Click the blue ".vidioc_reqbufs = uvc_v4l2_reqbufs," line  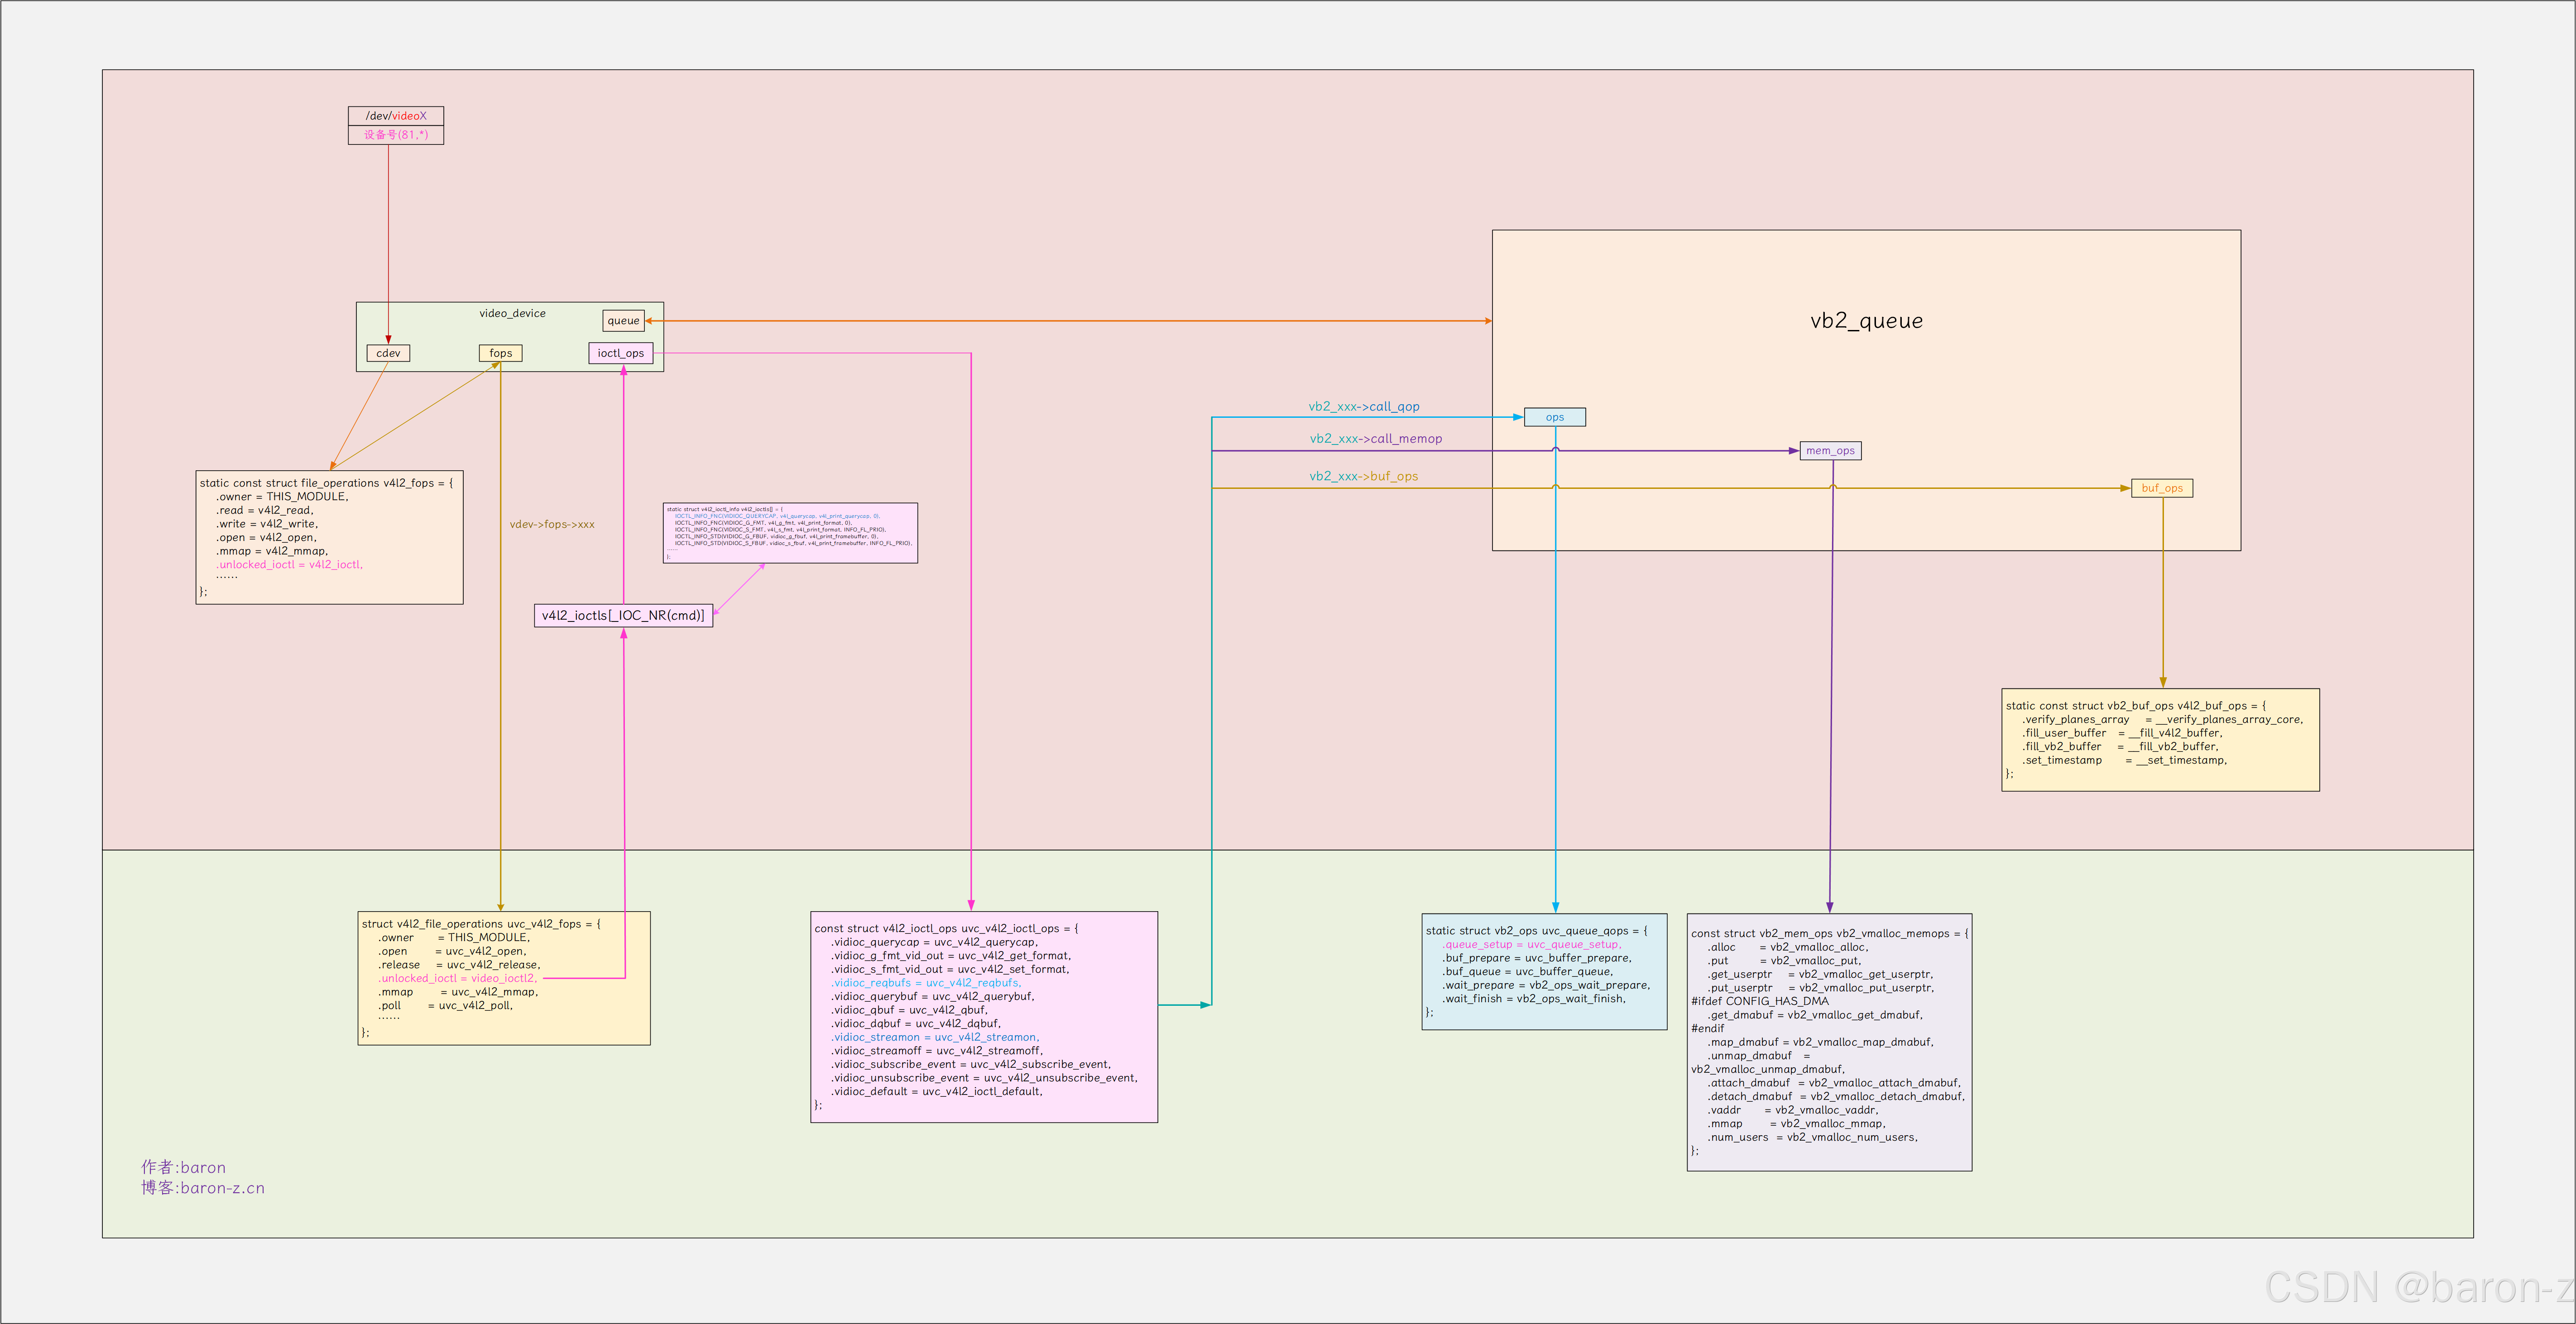pos(926,983)
